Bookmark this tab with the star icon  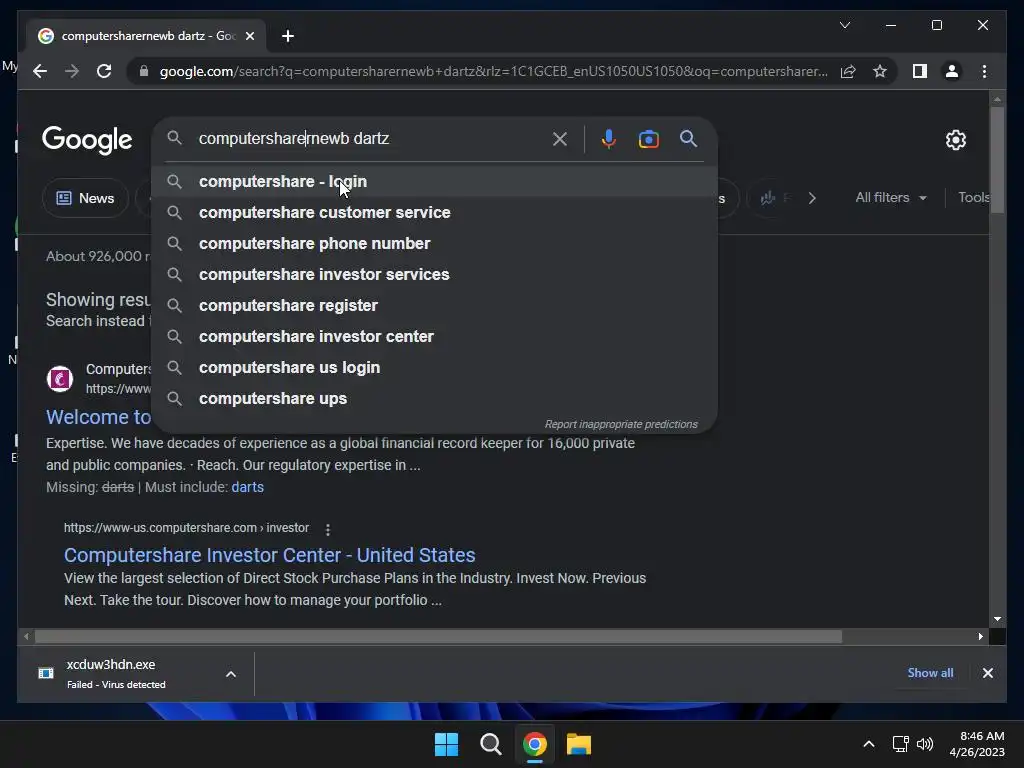(880, 71)
